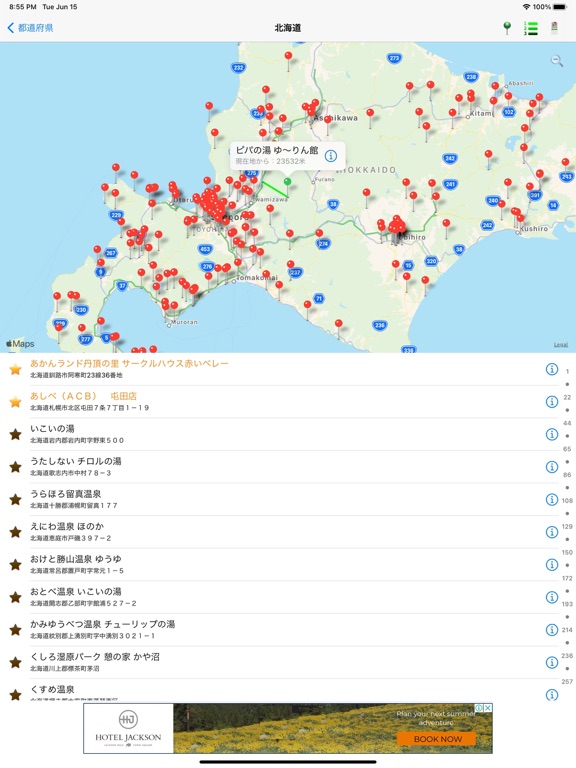Open the Legal link on map
This screenshot has height=768, width=576.
561,345
